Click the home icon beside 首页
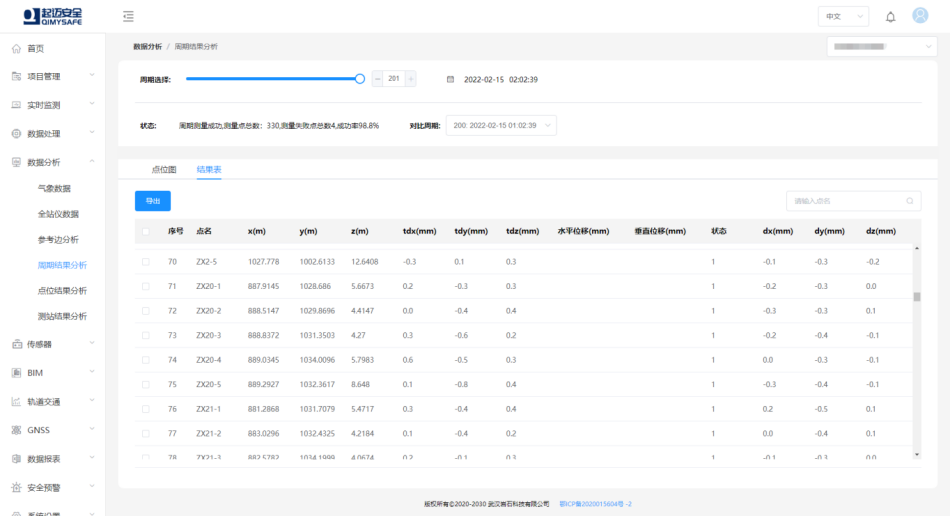Screen dimensions: 950x516 click(16, 48)
